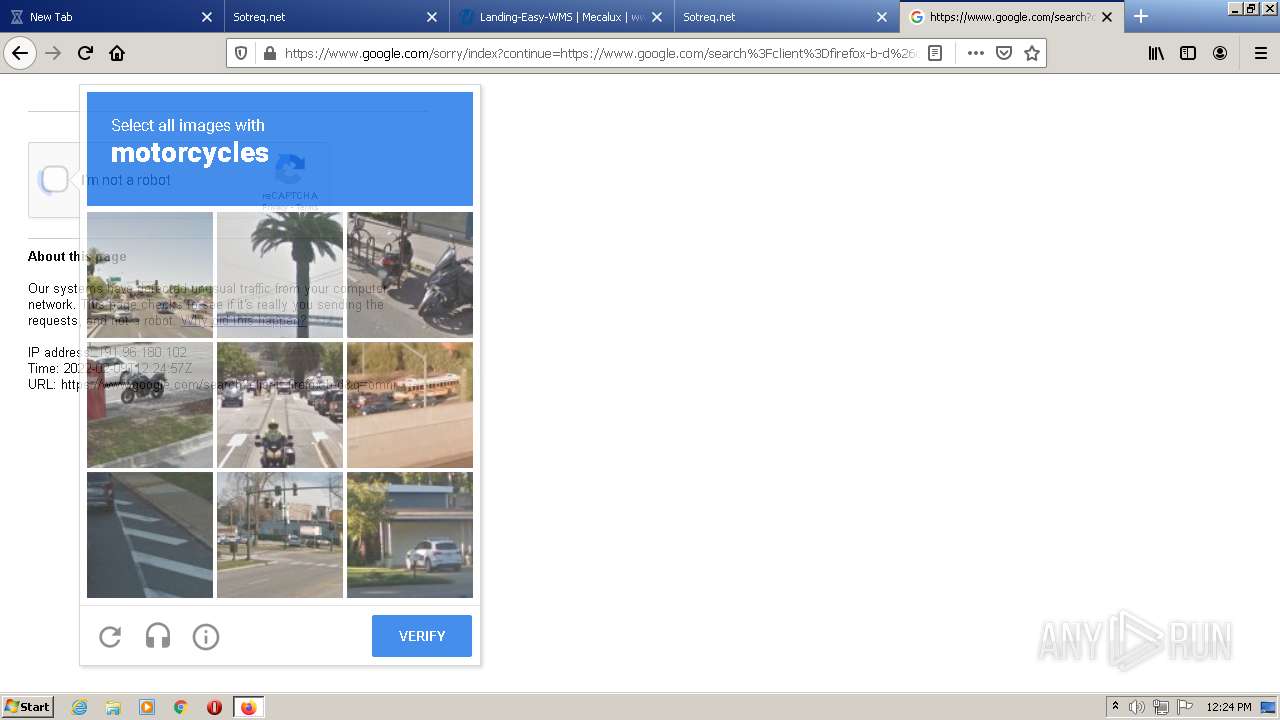Viewport: 1280px width, 720px height.
Task: Open Opera from the taskbar
Action: [x=214, y=707]
